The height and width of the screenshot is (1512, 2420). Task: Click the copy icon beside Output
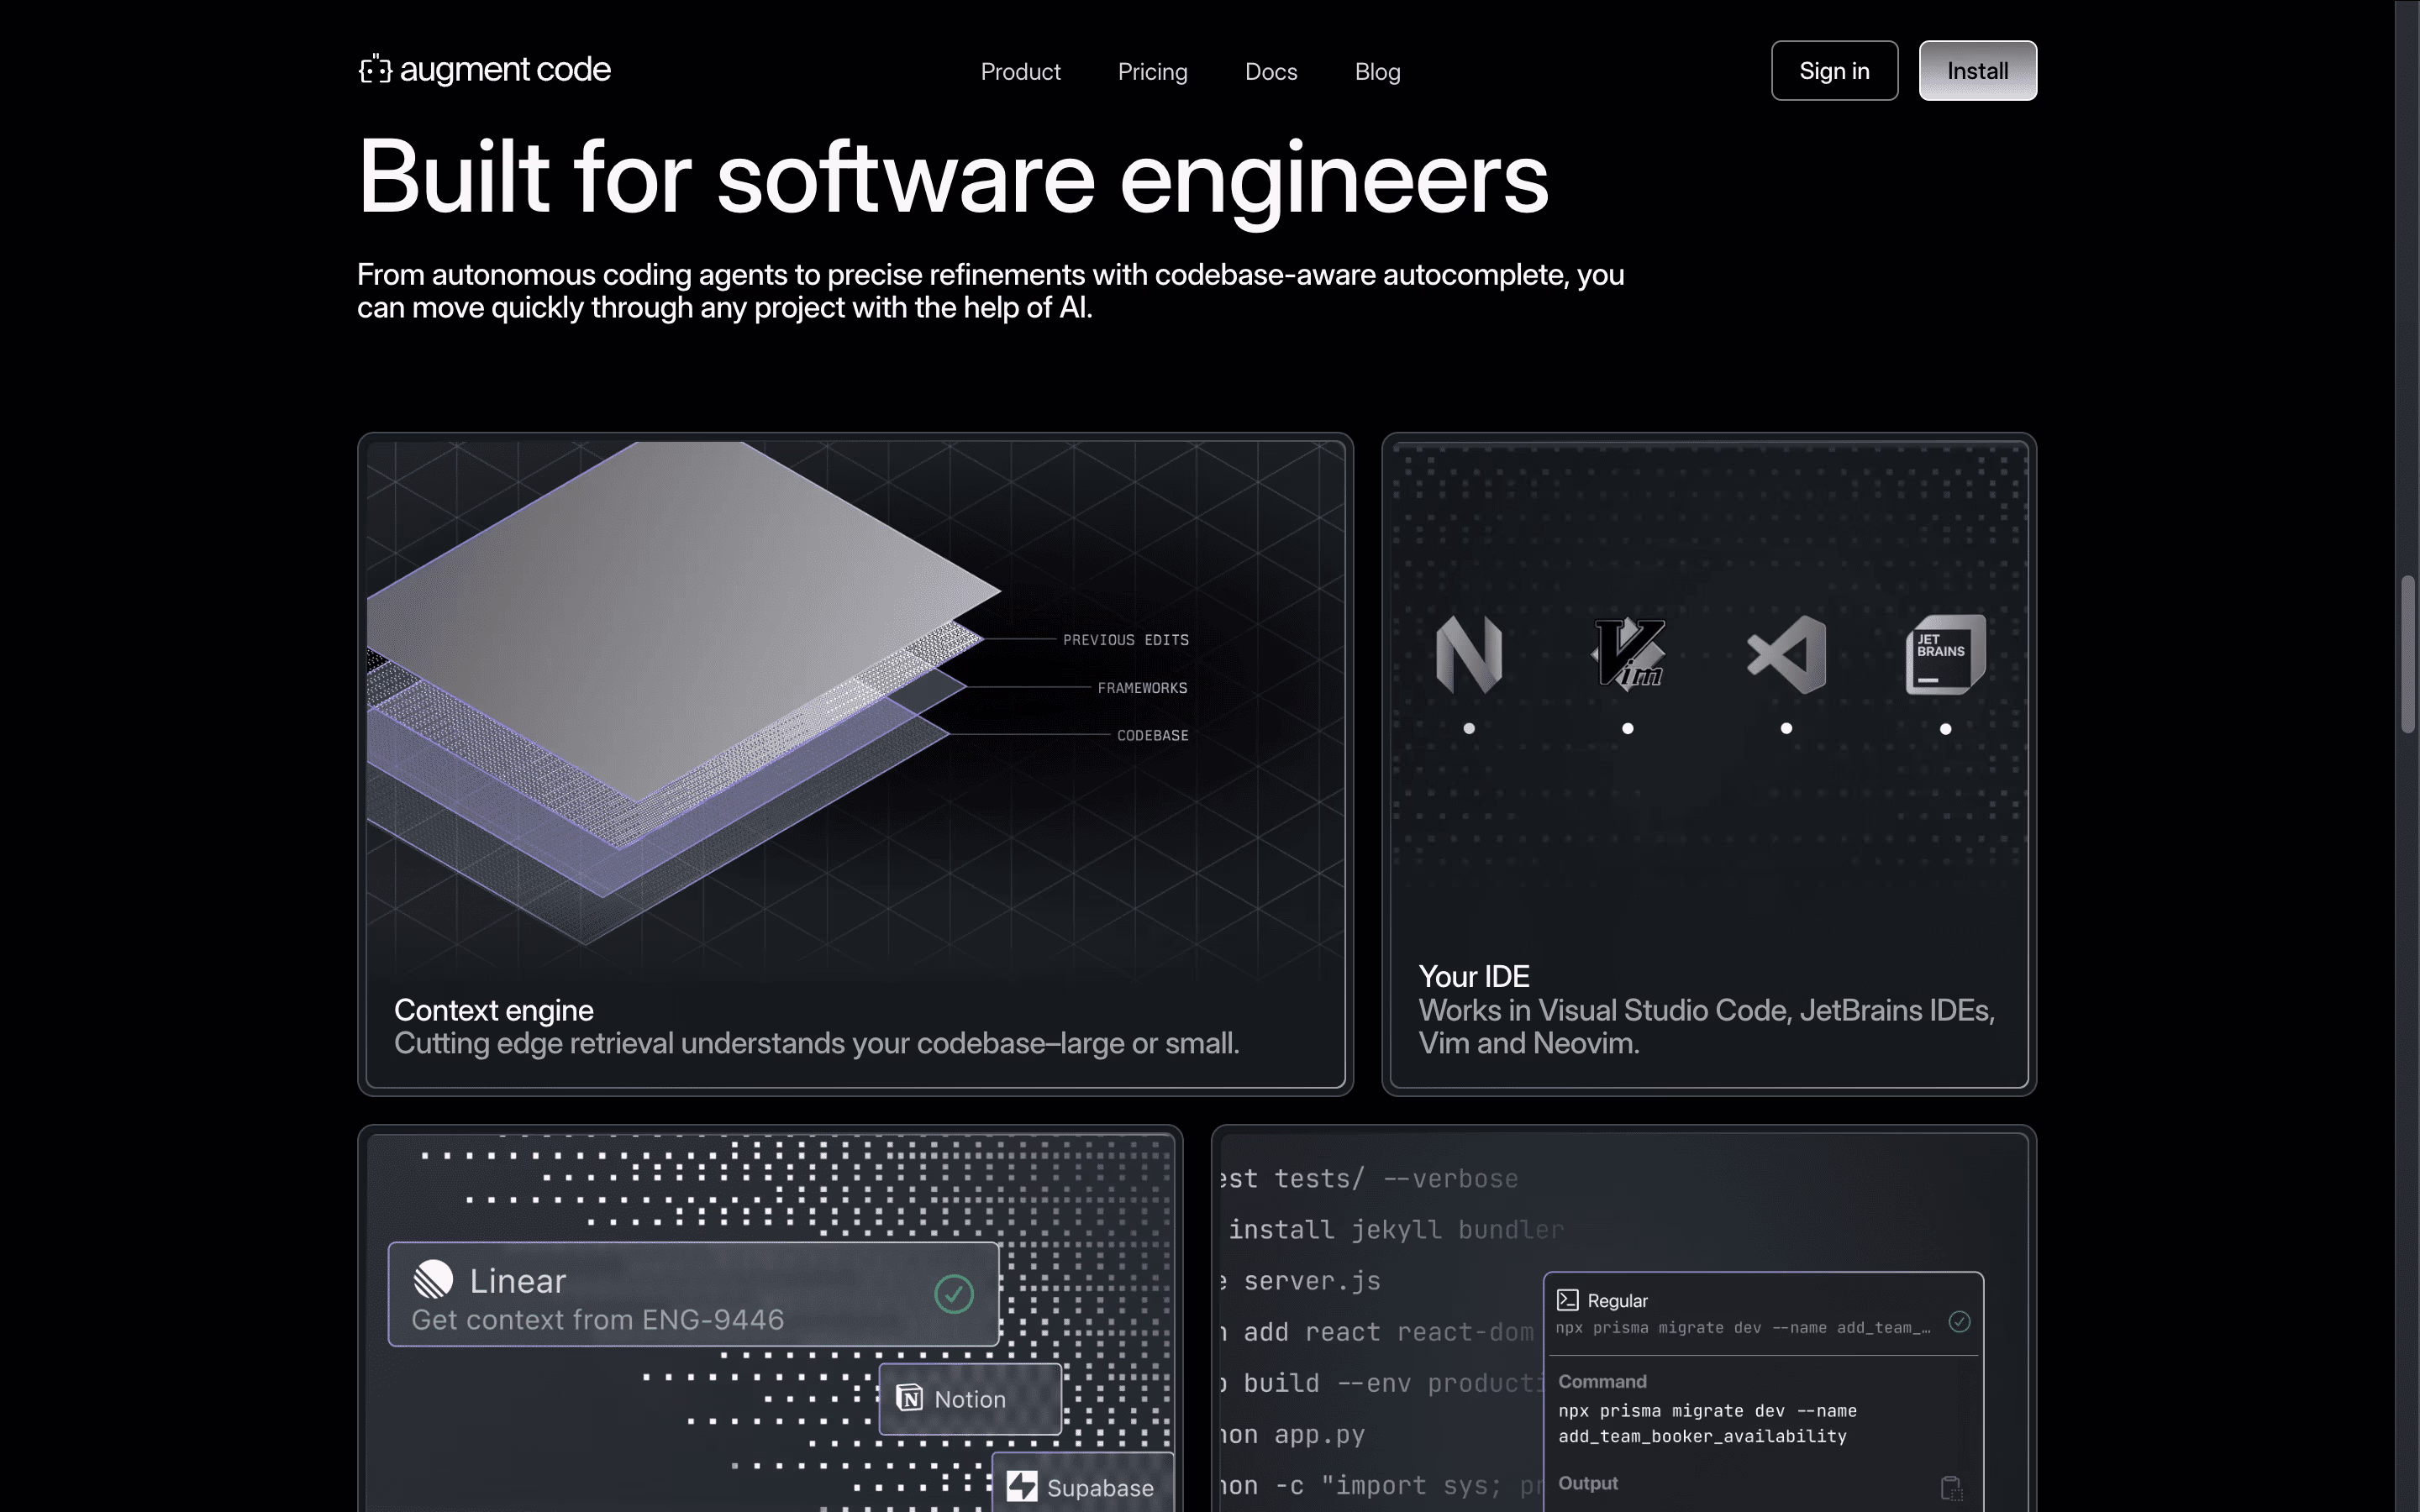coord(1951,1488)
